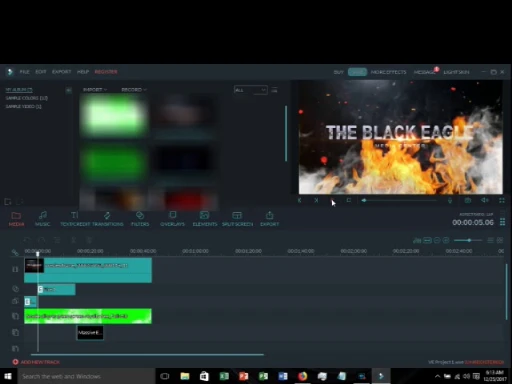Open the Music library tab

(x=43, y=219)
